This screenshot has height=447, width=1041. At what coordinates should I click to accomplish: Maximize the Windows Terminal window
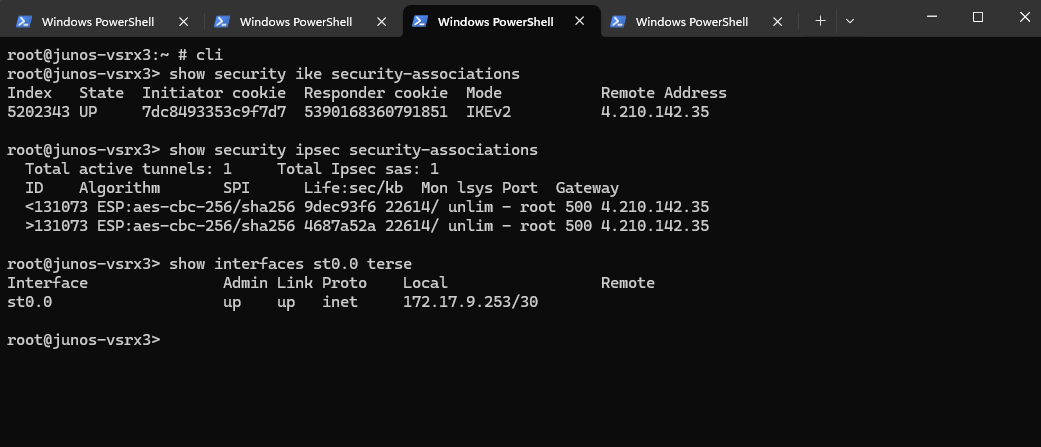(x=977, y=18)
